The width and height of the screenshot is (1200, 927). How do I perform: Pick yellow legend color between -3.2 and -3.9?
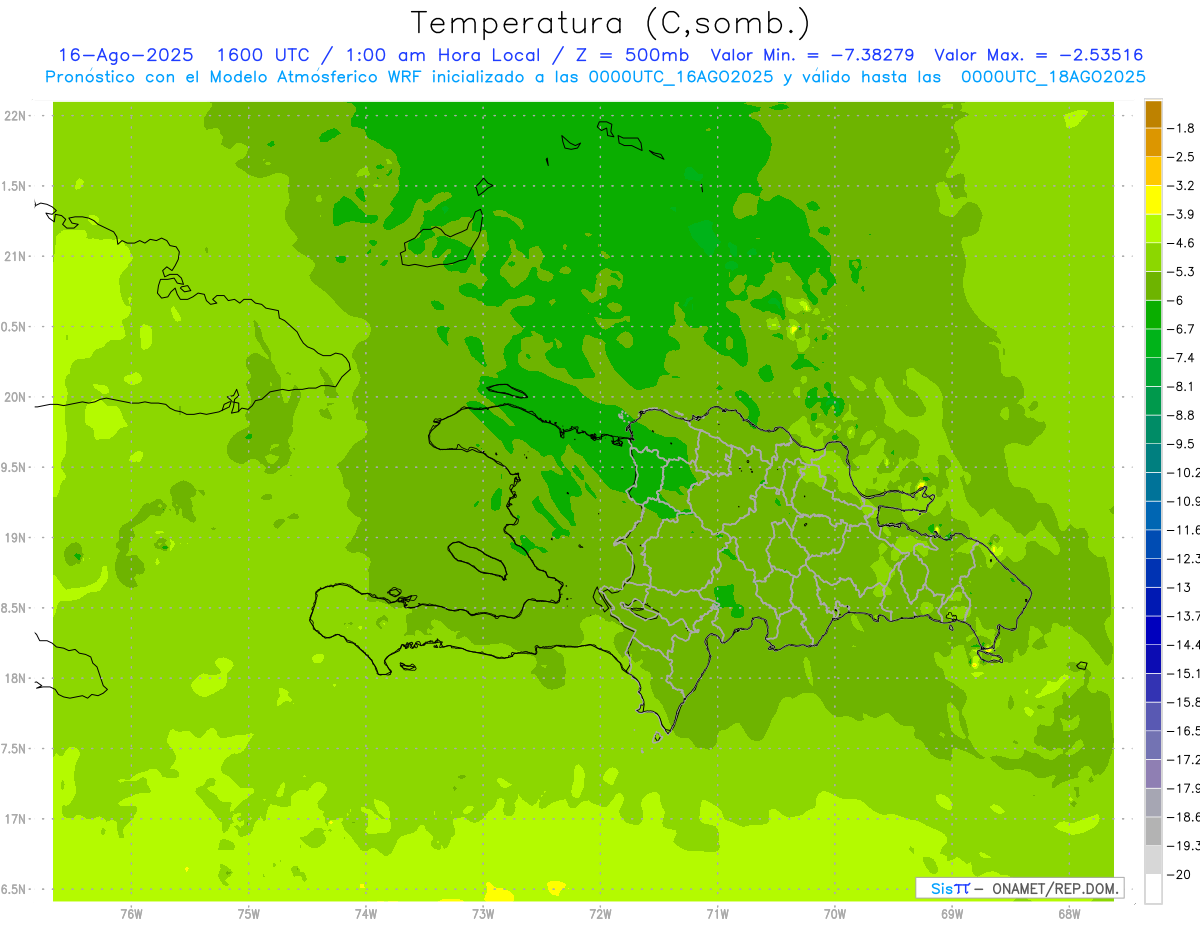(1153, 200)
